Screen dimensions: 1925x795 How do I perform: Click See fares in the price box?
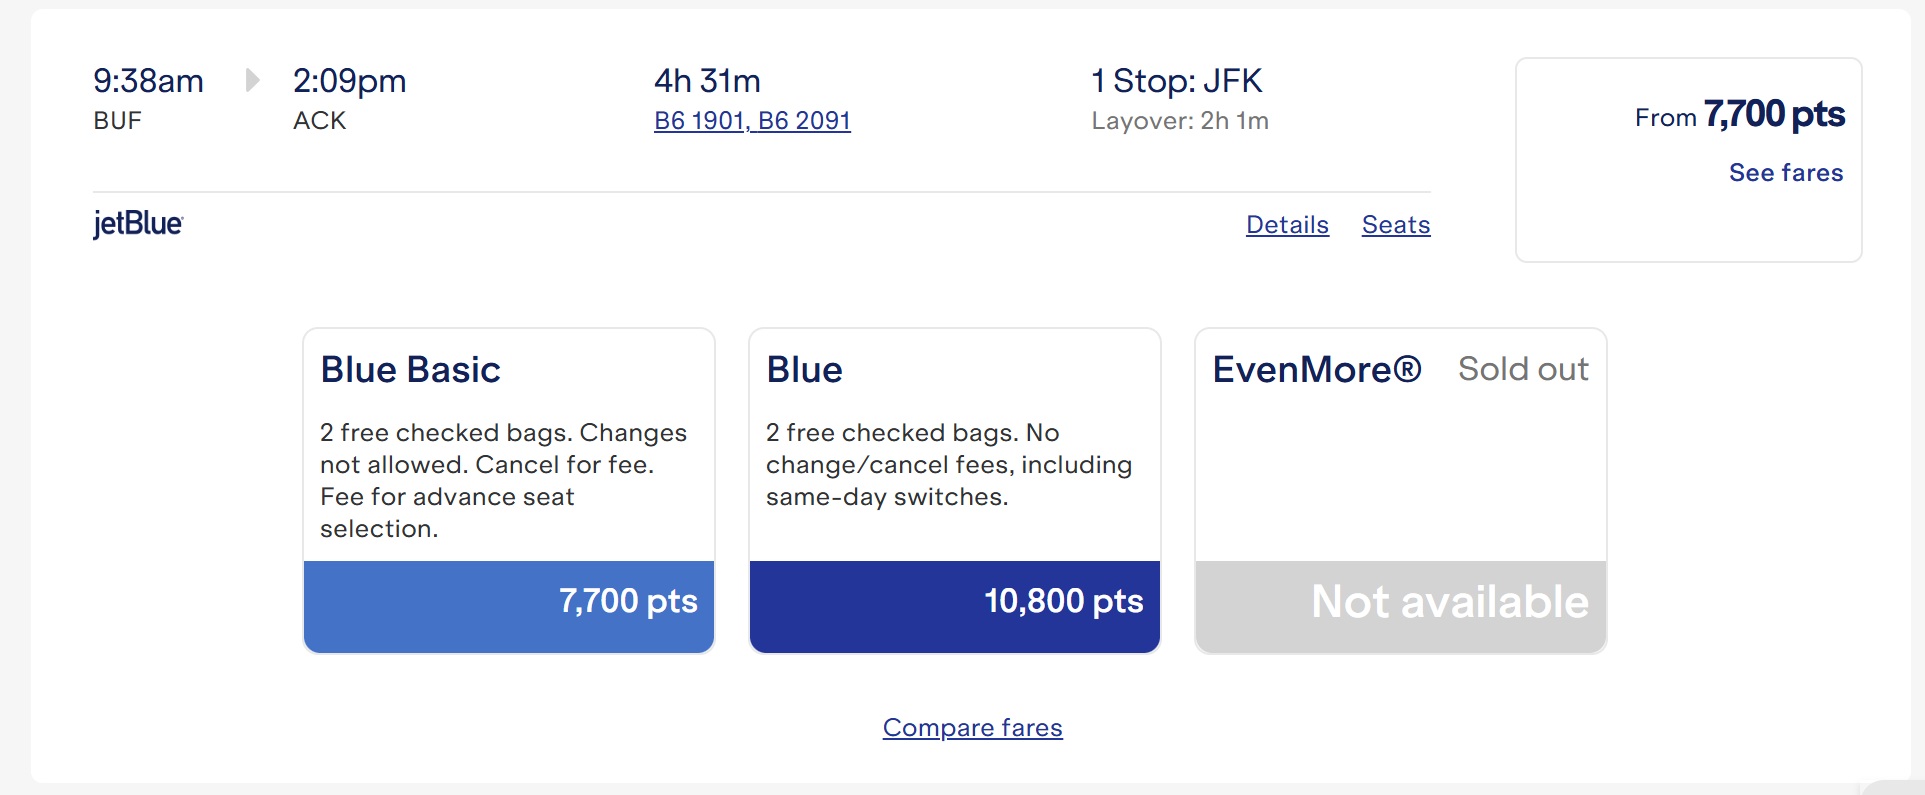1786,173
